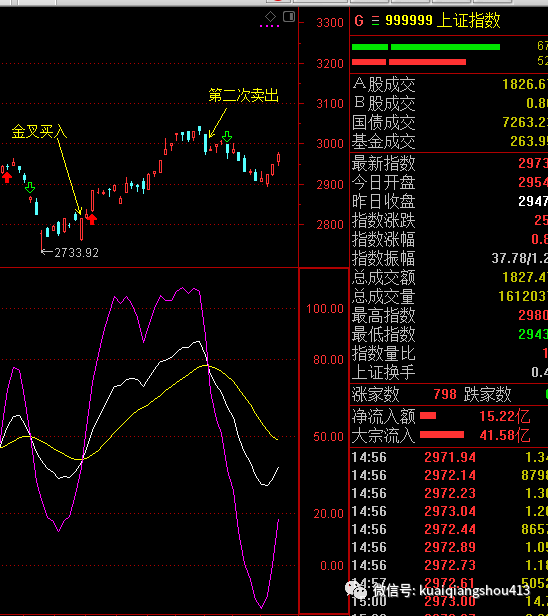Image resolution: width=548 pixels, height=616 pixels.
Task: Click the green sell arrow near 第二次卖出
Action: tap(227, 137)
